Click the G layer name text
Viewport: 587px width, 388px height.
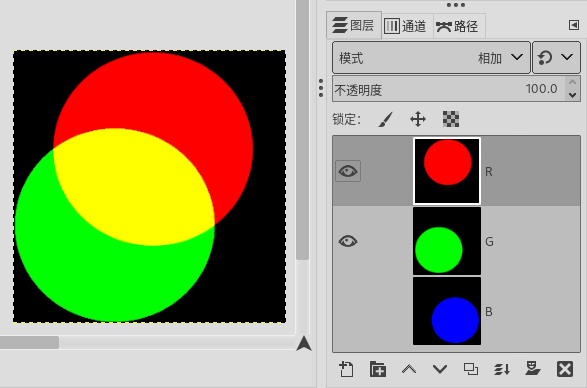(x=489, y=242)
